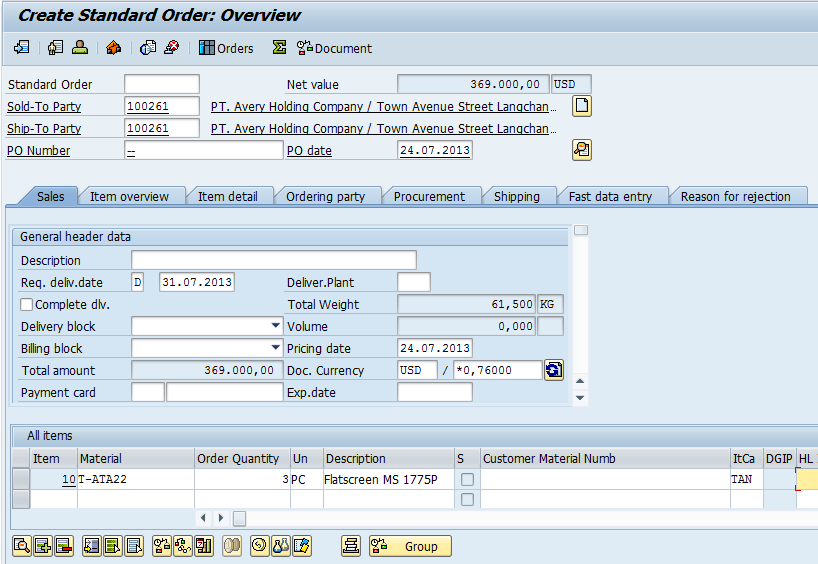818x564 pixels.
Task: Switch to the Item overview tab
Action: click(x=129, y=196)
